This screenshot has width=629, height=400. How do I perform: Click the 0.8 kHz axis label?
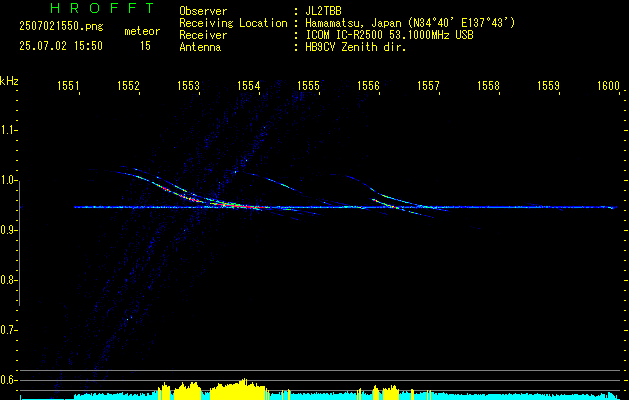(x=8, y=280)
